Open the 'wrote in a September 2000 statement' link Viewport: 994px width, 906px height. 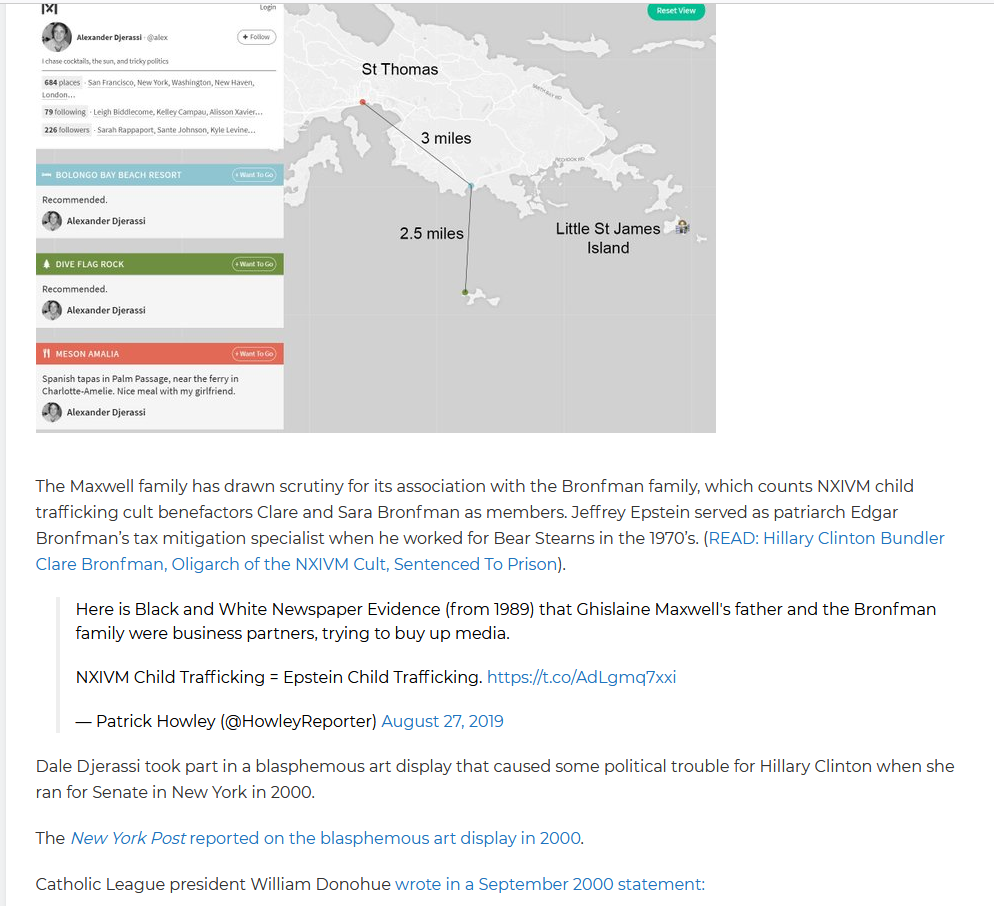tap(550, 884)
